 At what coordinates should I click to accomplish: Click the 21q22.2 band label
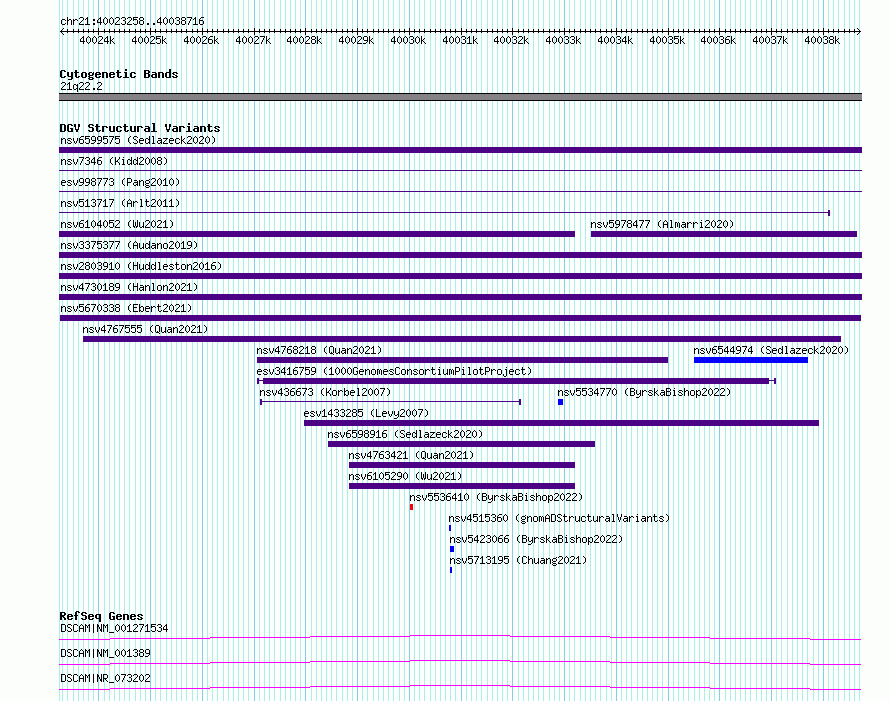(x=81, y=86)
